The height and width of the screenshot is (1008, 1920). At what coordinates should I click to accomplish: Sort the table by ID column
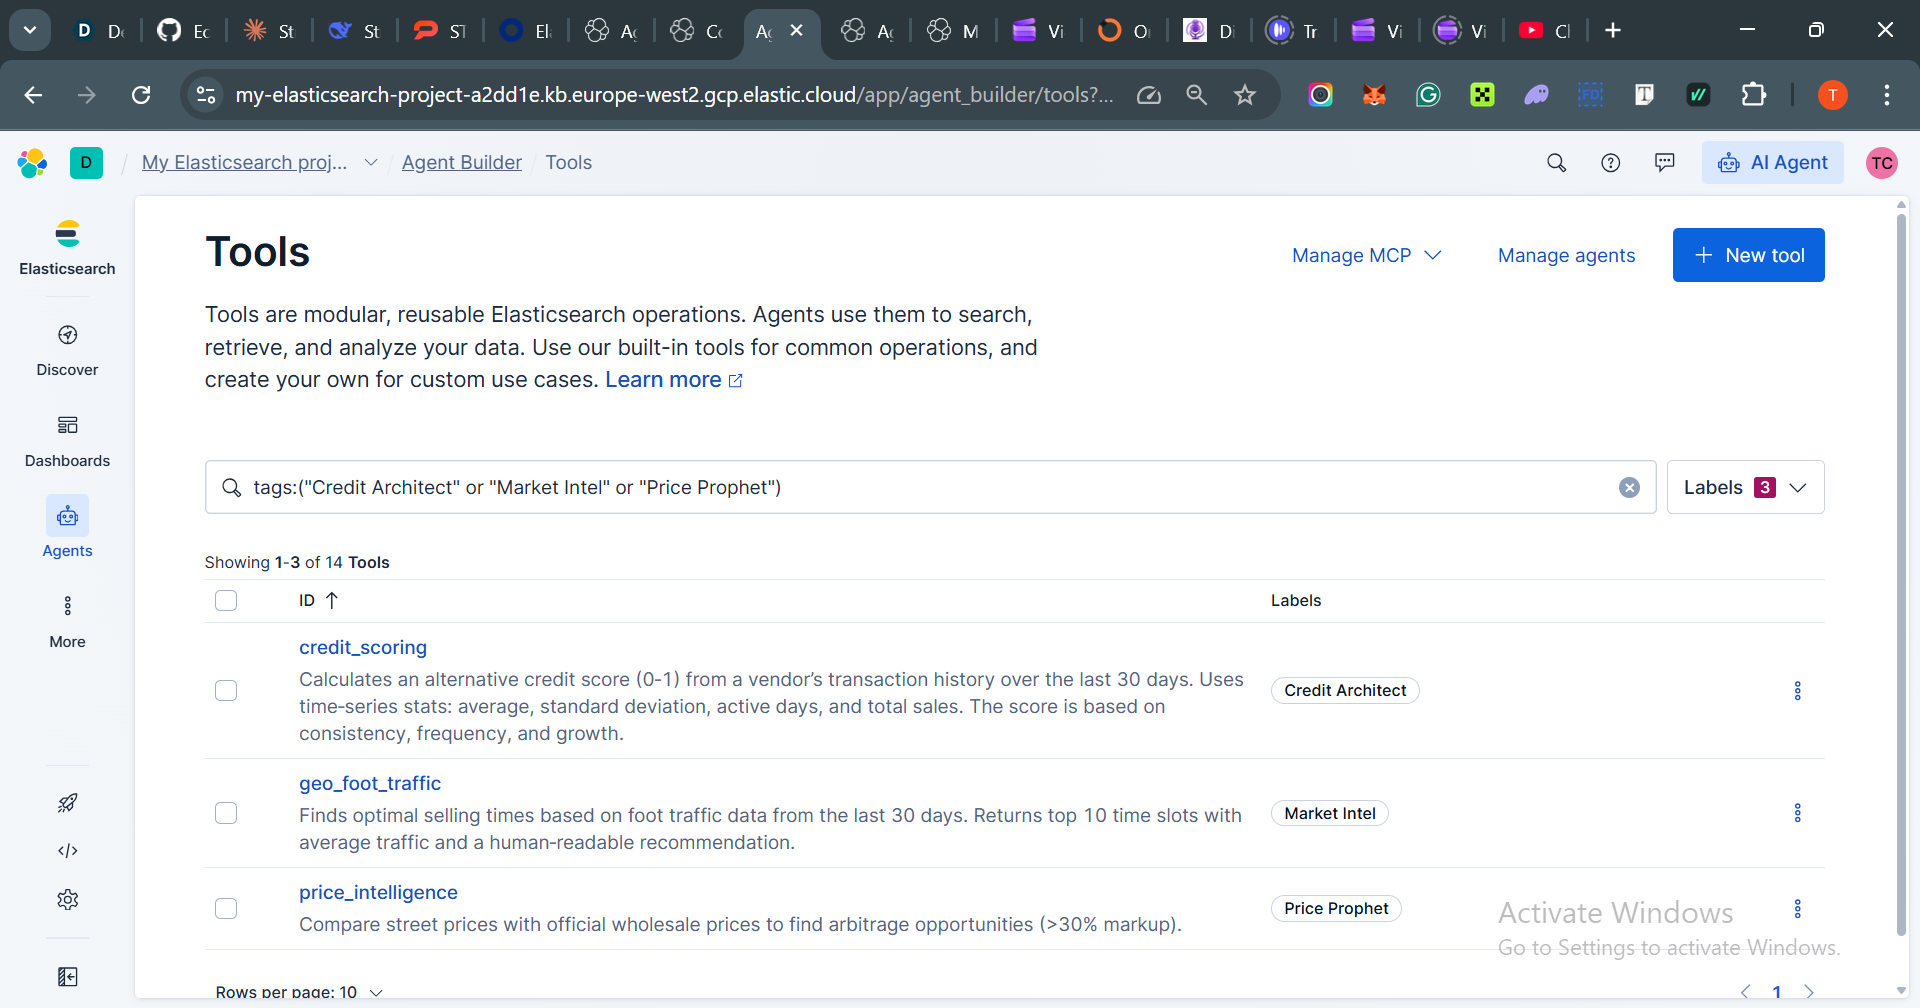[x=319, y=600]
